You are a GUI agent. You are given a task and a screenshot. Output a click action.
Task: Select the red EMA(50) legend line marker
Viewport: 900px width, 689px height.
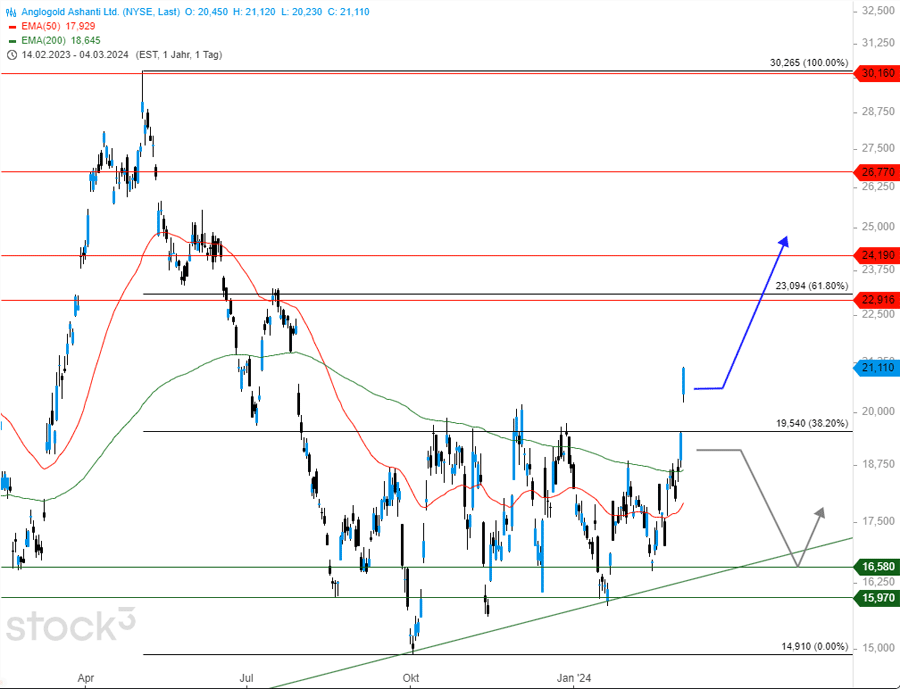click(x=12, y=26)
